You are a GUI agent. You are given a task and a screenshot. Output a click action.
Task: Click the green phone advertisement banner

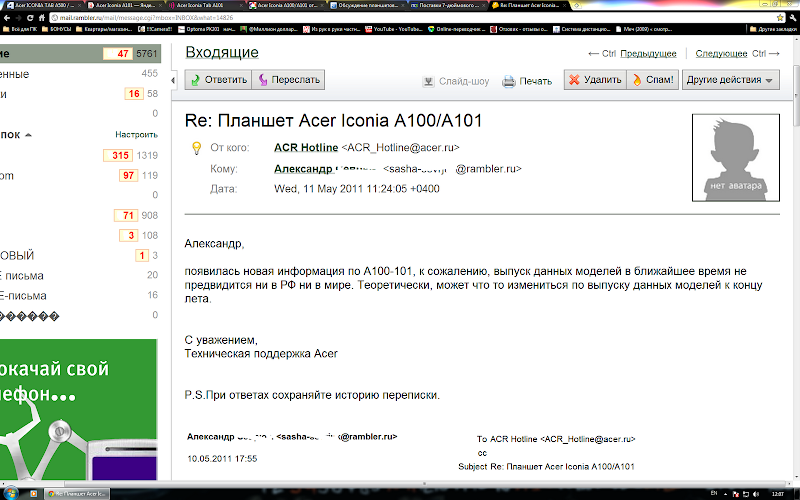(x=79, y=409)
